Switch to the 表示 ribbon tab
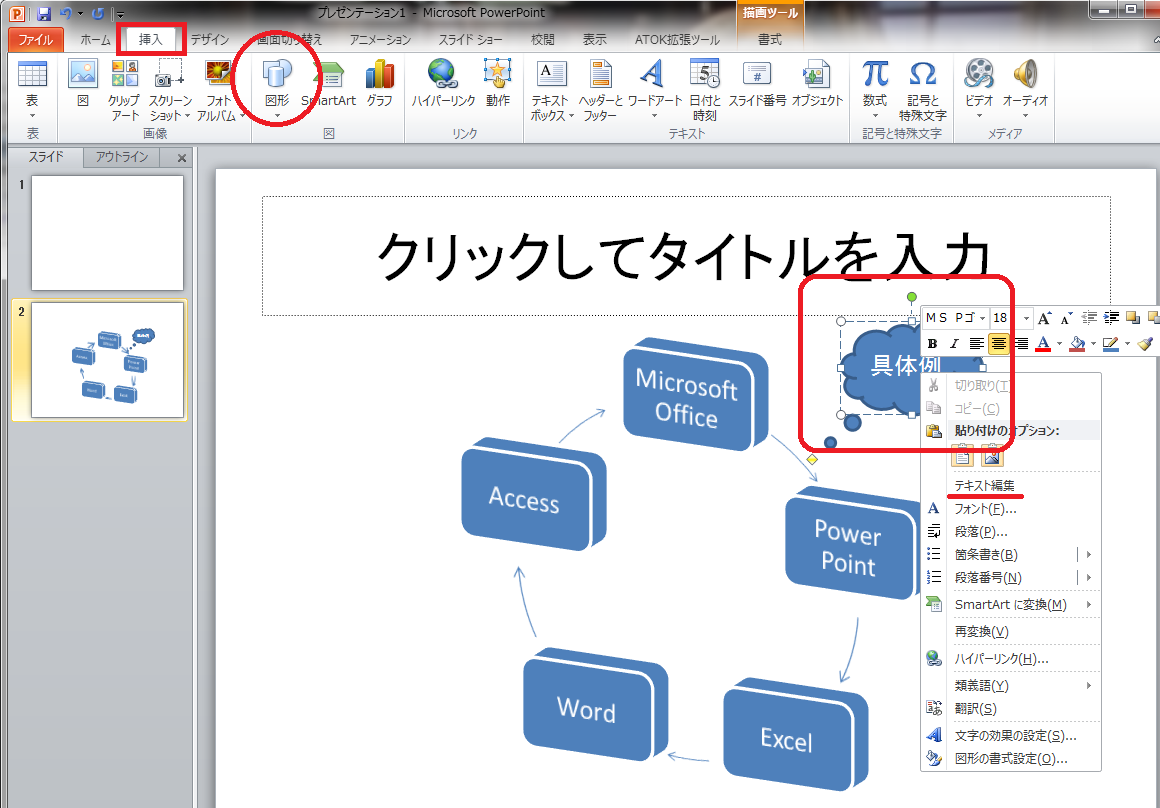This screenshot has height=808, width=1160. (x=594, y=39)
